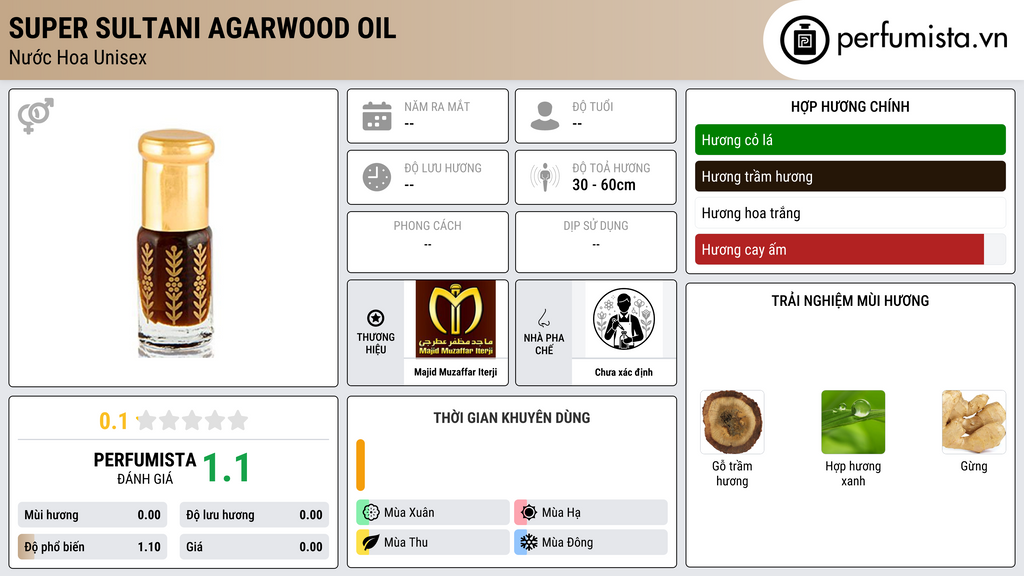Image resolution: width=1024 pixels, height=576 pixels.
Task: Click the flower icon for Mùa Xuân
Action: [x=371, y=513]
